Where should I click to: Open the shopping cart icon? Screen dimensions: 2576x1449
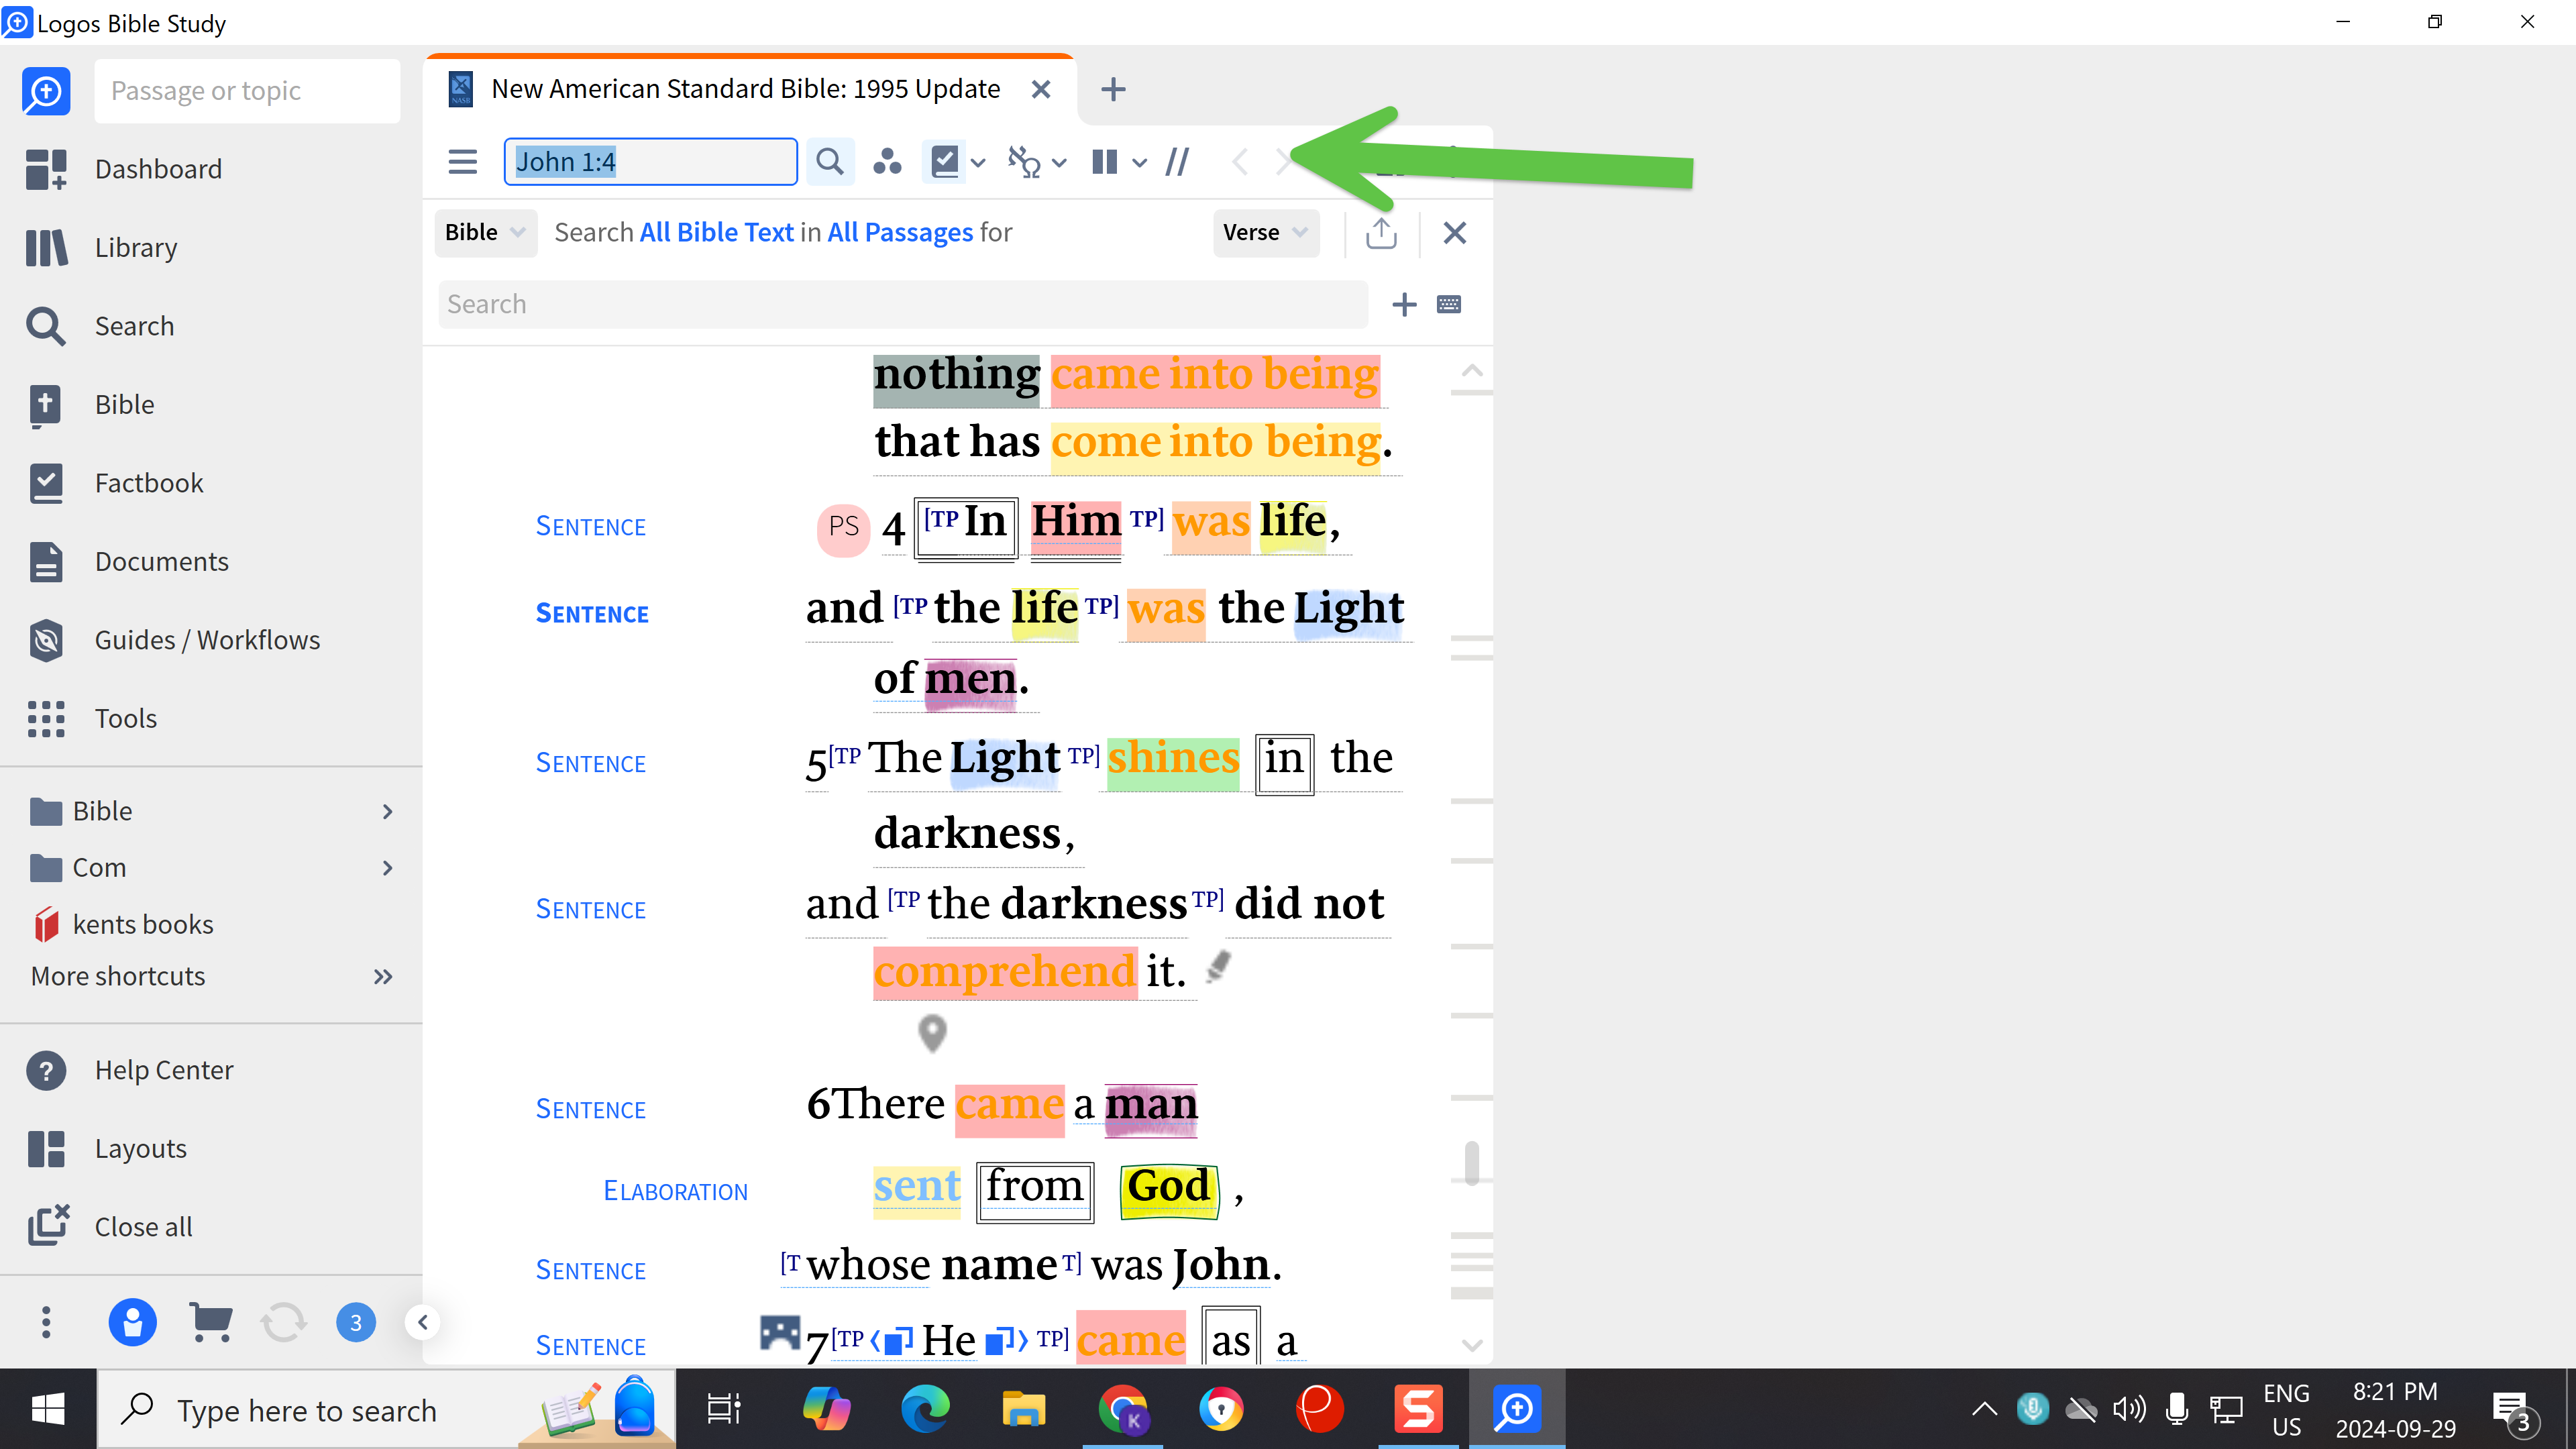pos(210,1322)
